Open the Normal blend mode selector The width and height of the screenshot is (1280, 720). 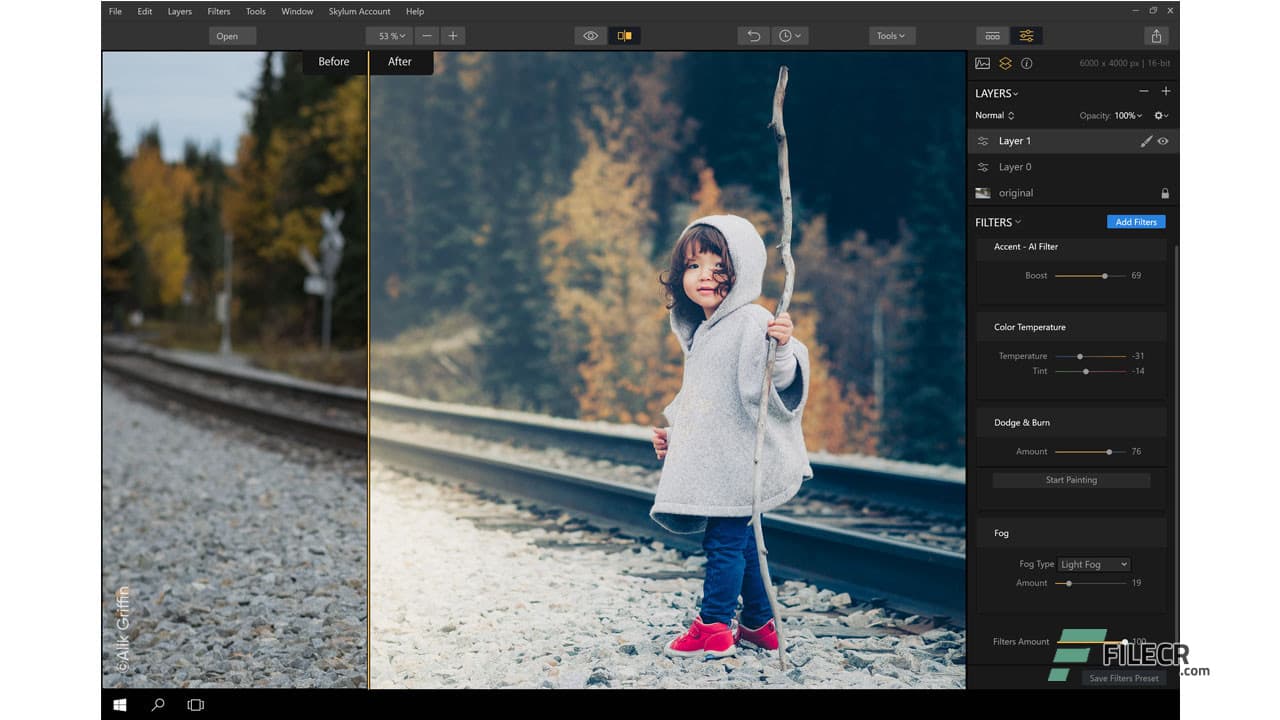pyautogui.click(x=993, y=115)
